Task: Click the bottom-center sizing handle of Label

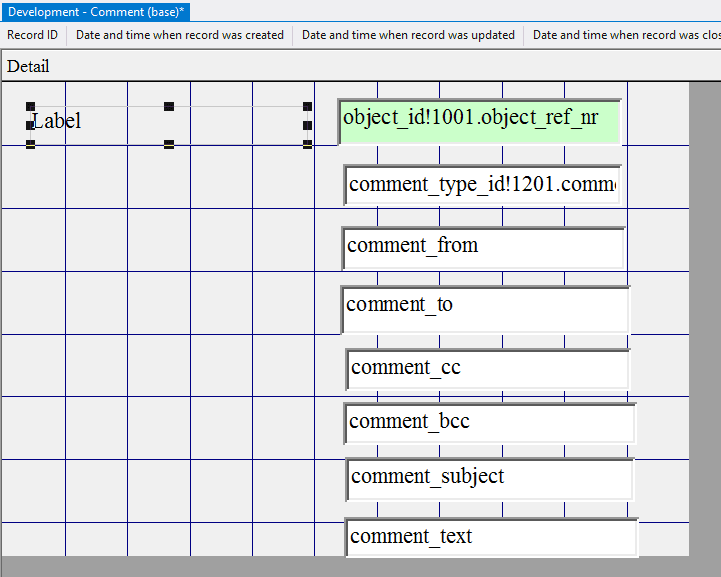Action: point(169,144)
